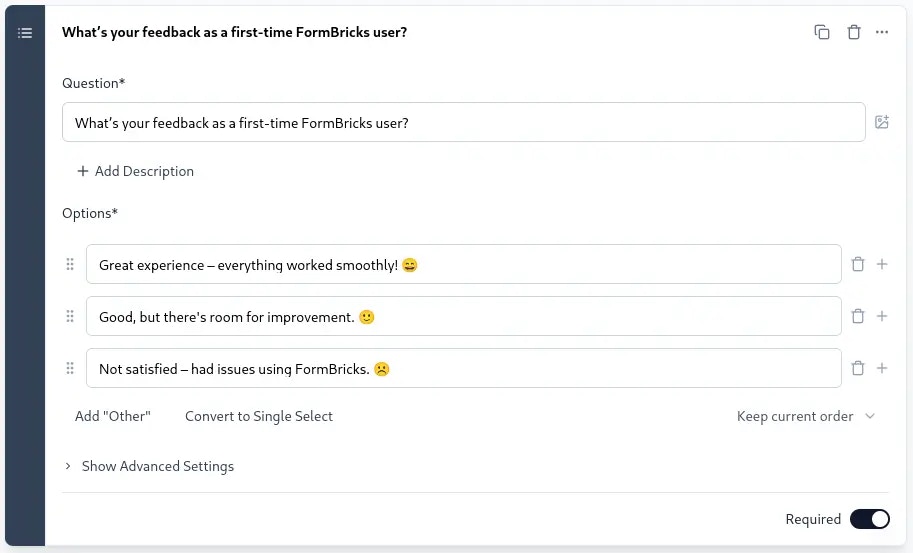Add an option below "Good, but there's room"
913x553 pixels.
coord(882,316)
